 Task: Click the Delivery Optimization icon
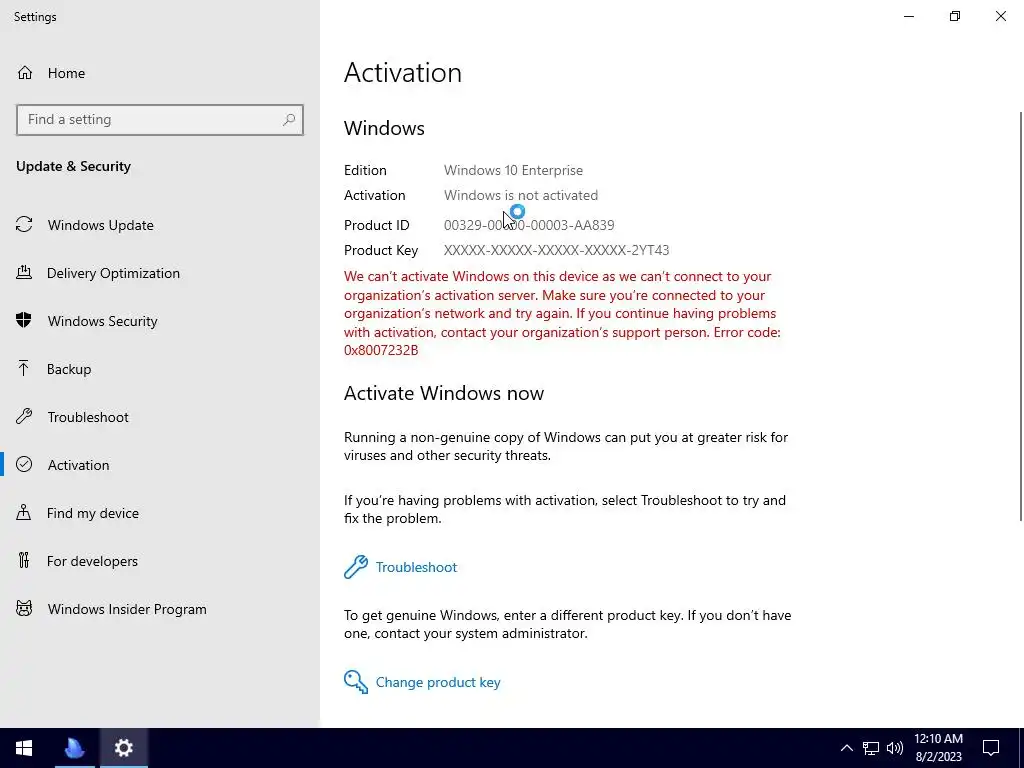[x=24, y=273]
